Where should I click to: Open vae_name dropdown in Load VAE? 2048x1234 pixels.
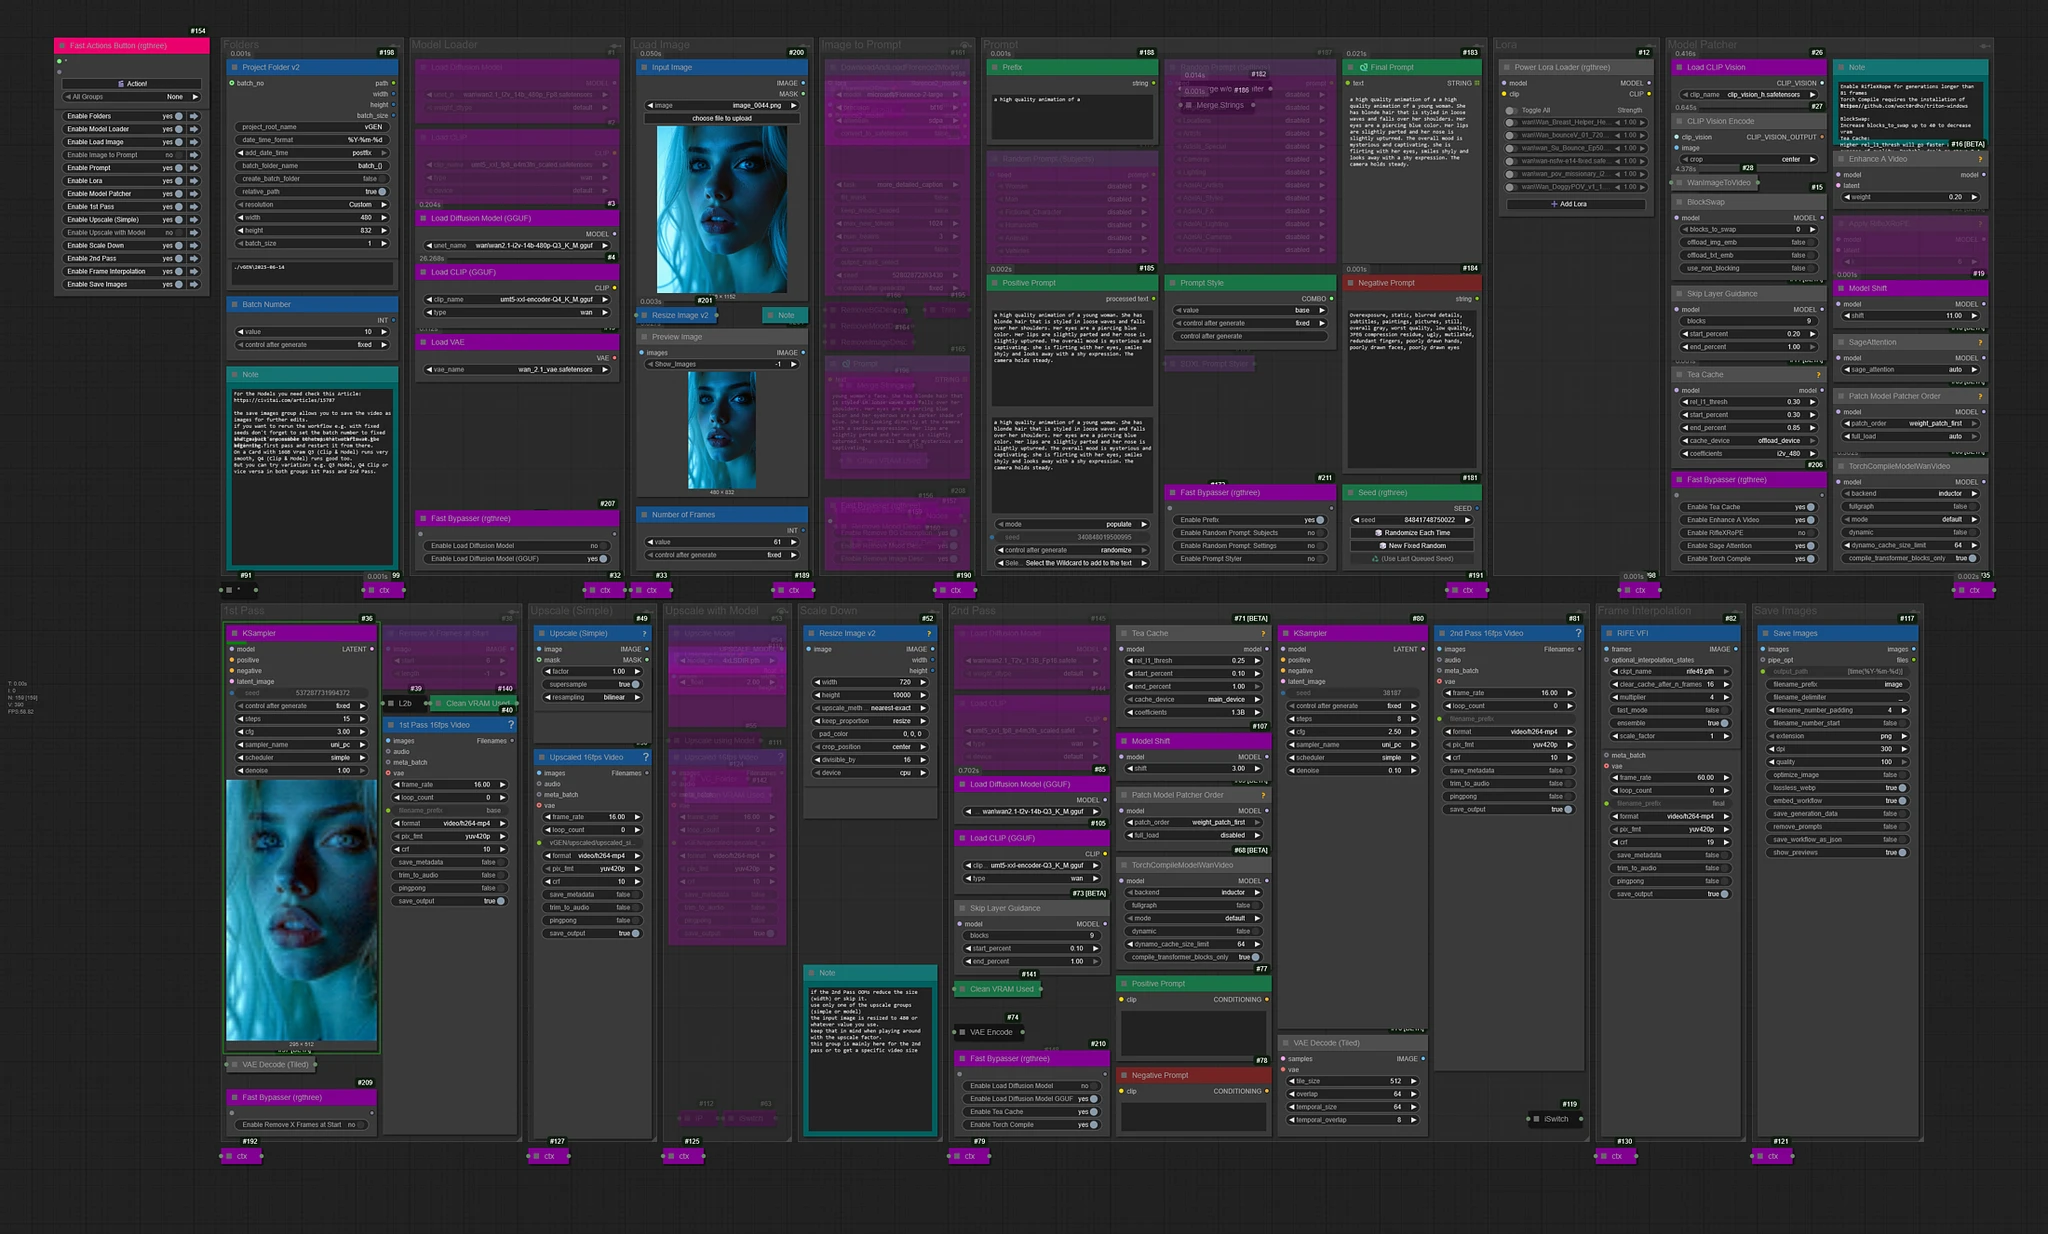[517, 369]
